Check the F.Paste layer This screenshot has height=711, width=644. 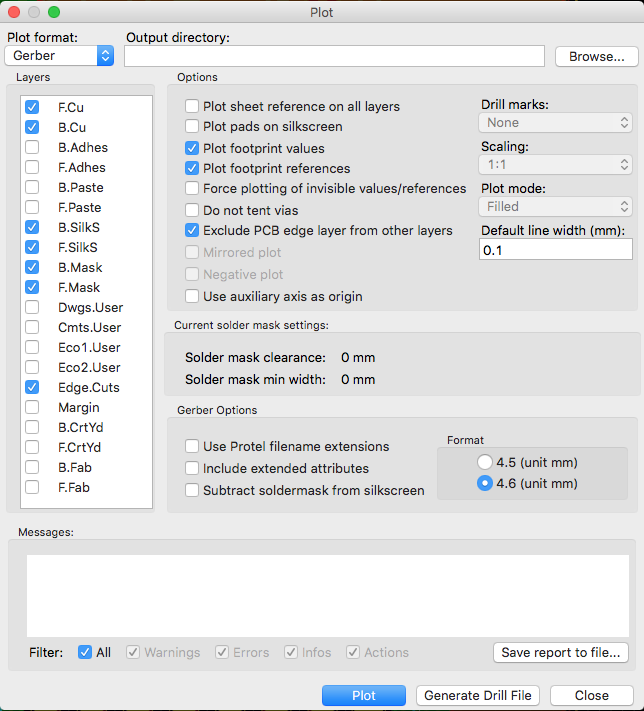(32, 207)
